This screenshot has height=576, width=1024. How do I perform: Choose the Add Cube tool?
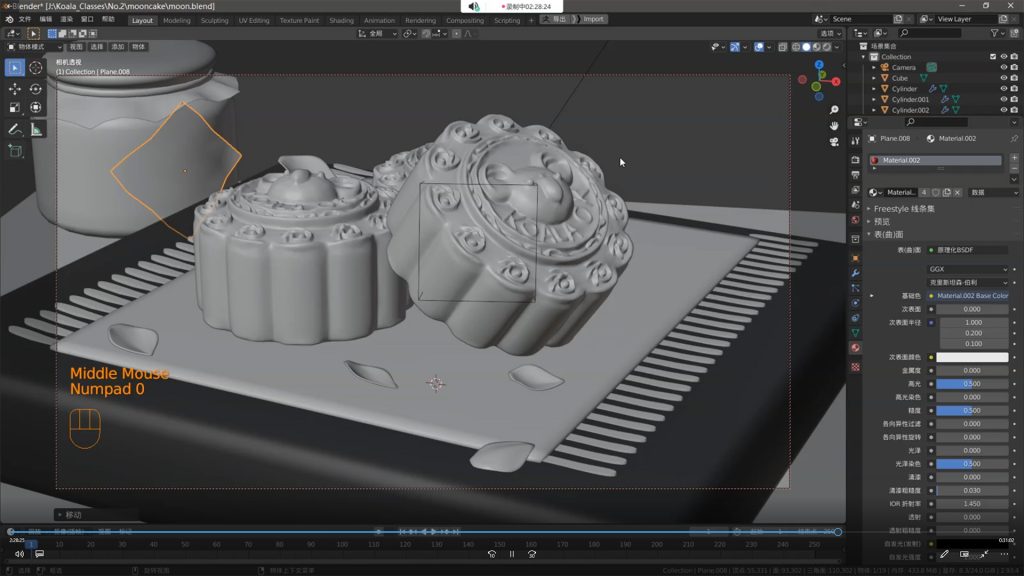(x=15, y=151)
